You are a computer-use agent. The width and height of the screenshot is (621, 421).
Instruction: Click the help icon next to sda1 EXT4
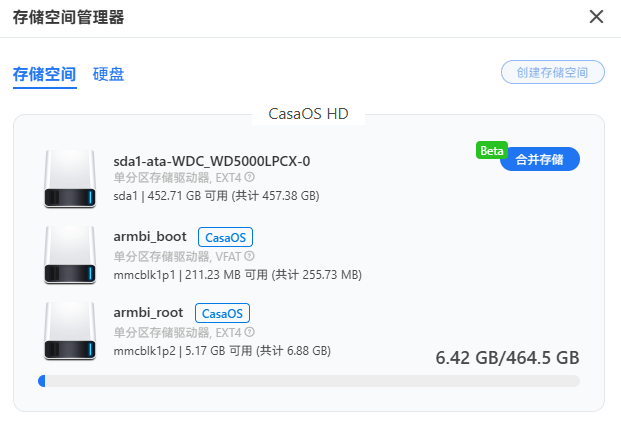coord(249,179)
